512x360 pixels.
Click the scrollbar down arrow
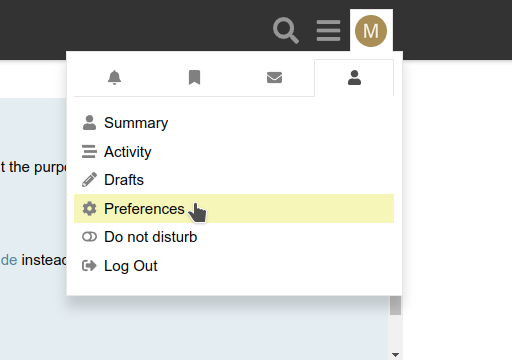point(396,355)
